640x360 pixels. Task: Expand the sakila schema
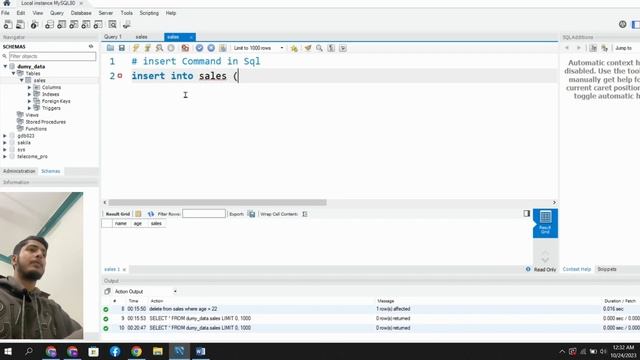point(5,143)
